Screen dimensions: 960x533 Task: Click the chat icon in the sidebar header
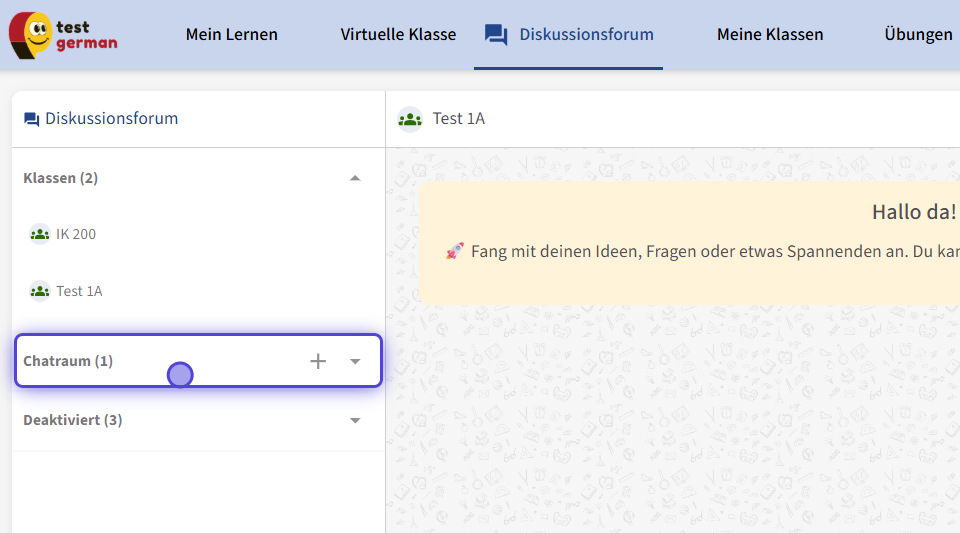[31, 119]
